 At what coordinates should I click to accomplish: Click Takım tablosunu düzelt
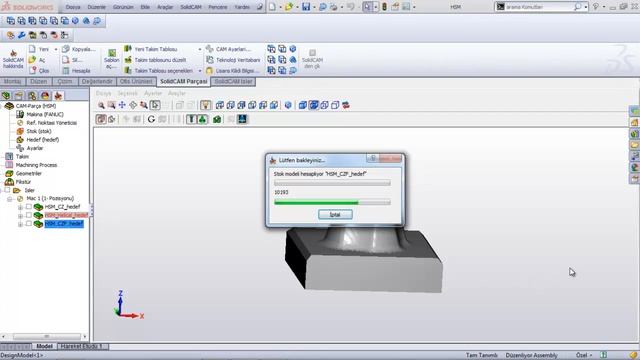pyautogui.click(x=156, y=60)
